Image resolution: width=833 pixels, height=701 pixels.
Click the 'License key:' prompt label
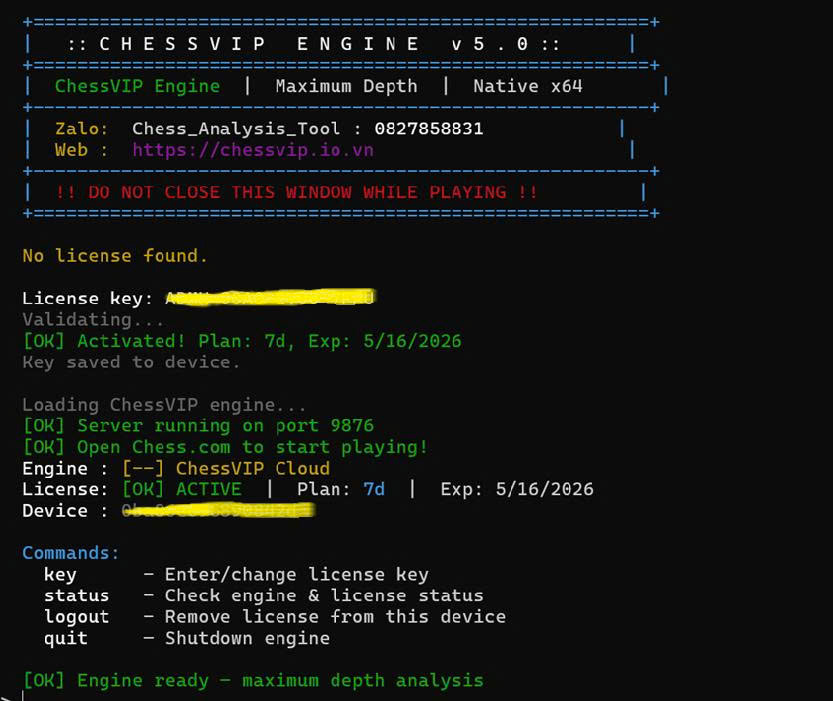point(87,298)
